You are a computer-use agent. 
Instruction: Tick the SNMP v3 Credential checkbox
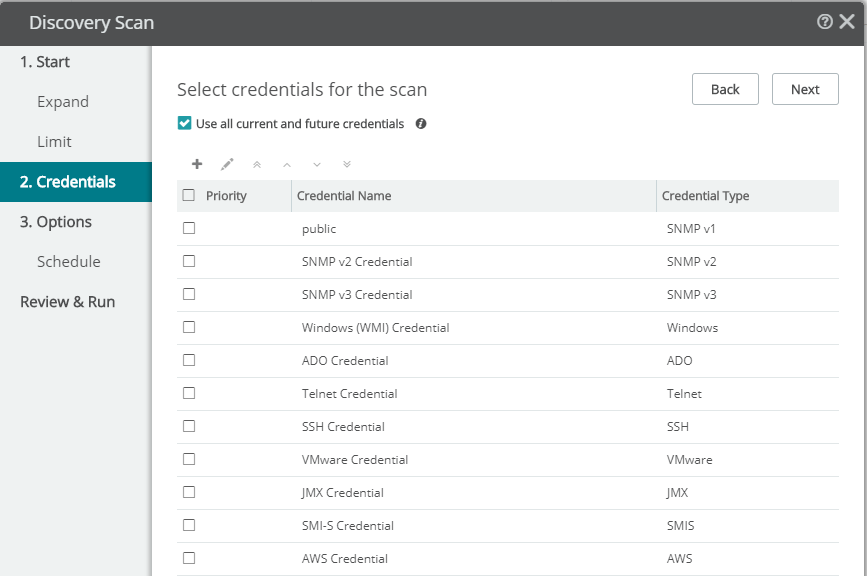pos(189,294)
